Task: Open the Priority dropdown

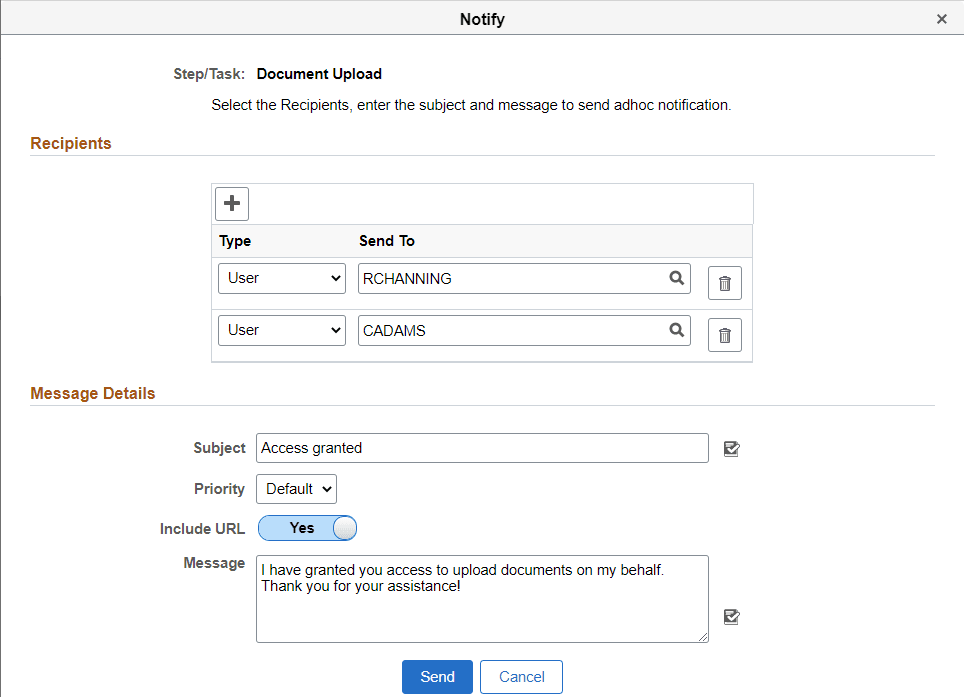Action: click(296, 488)
